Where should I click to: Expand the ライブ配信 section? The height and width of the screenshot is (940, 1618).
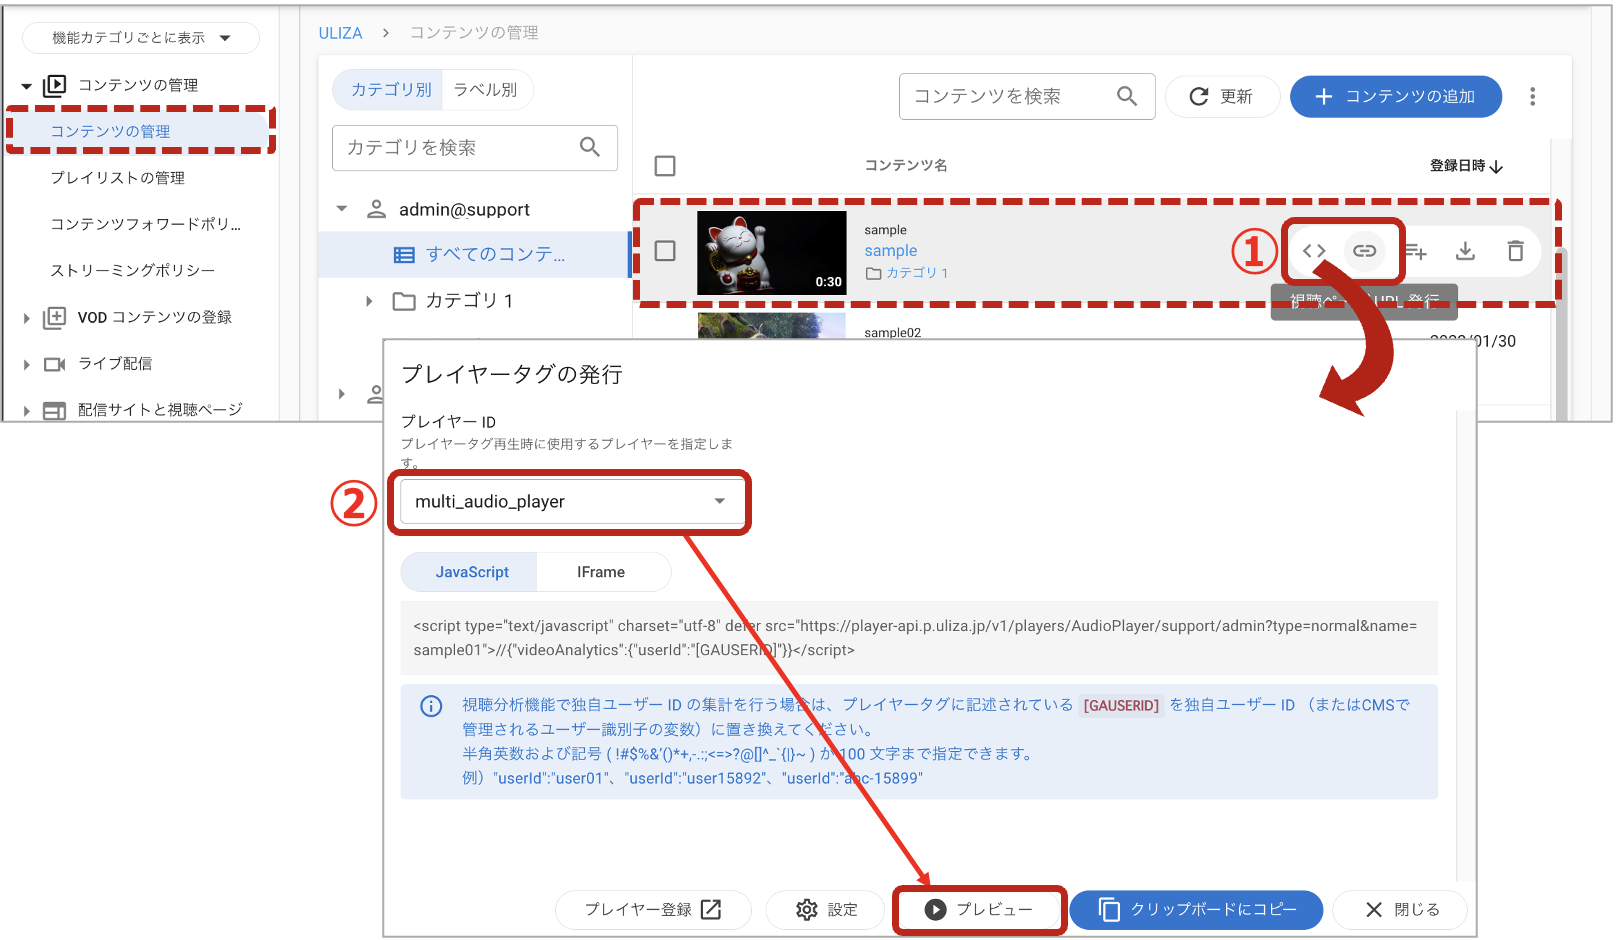(x=27, y=365)
